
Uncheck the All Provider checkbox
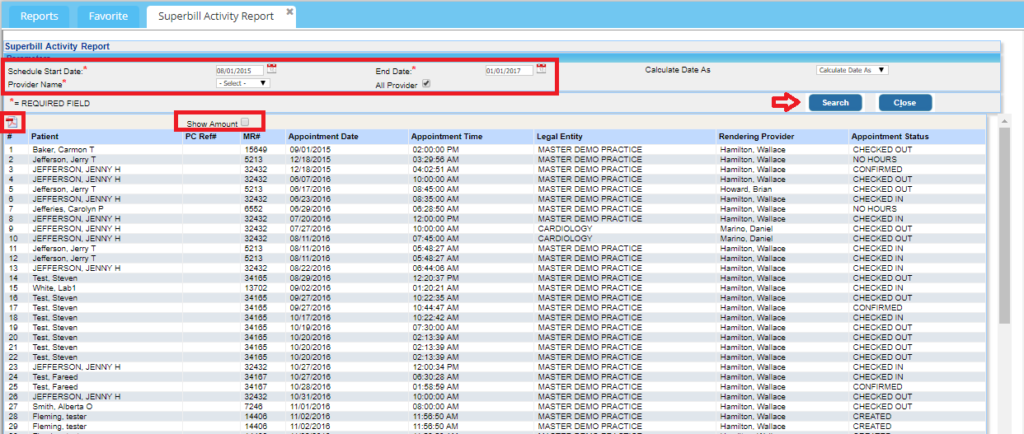(426, 84)
